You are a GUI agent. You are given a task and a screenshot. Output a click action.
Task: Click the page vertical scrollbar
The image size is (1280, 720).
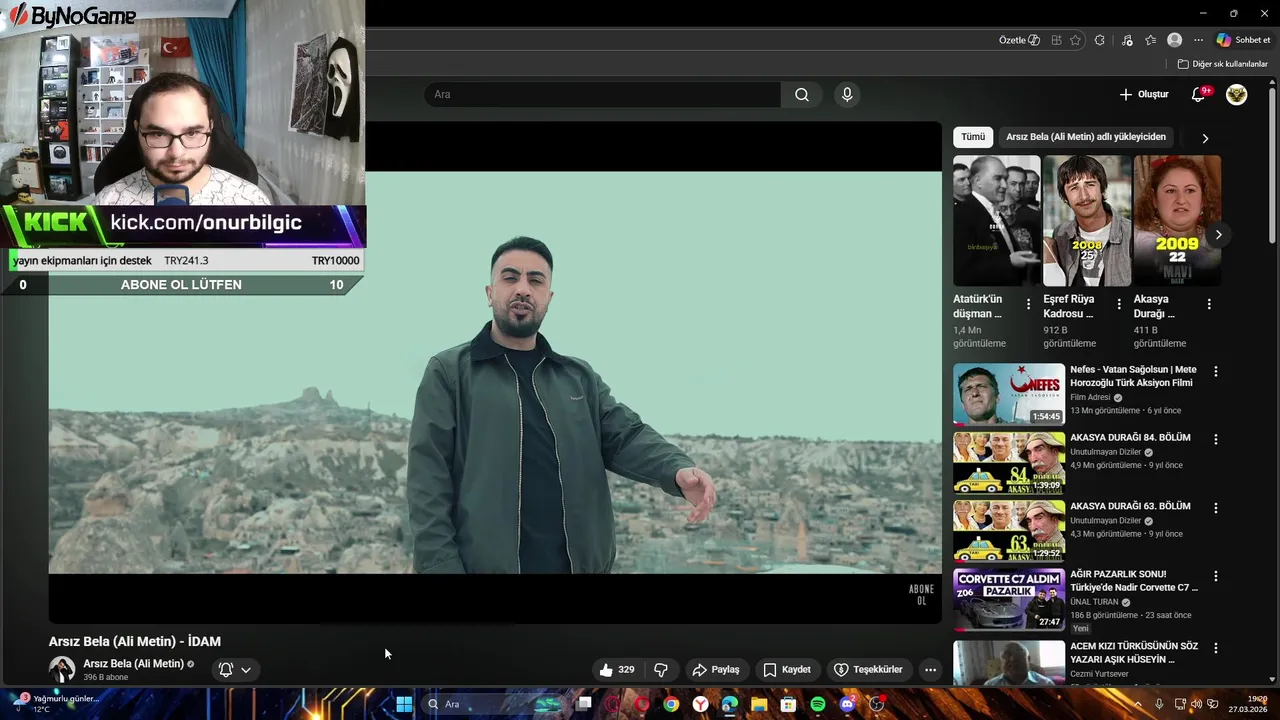pyautogui.click(x=1273, y=380)
